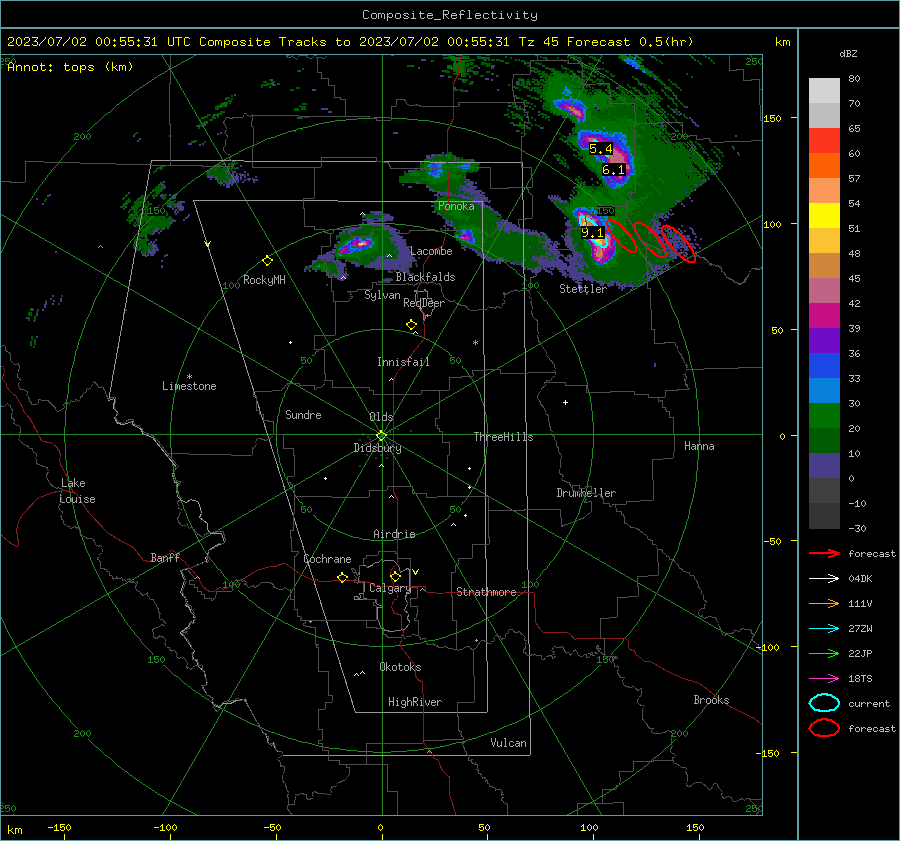Click the Airdrie town label
Image resolution: width=900 pixels, height=841 pixels.
click(394, 534)
